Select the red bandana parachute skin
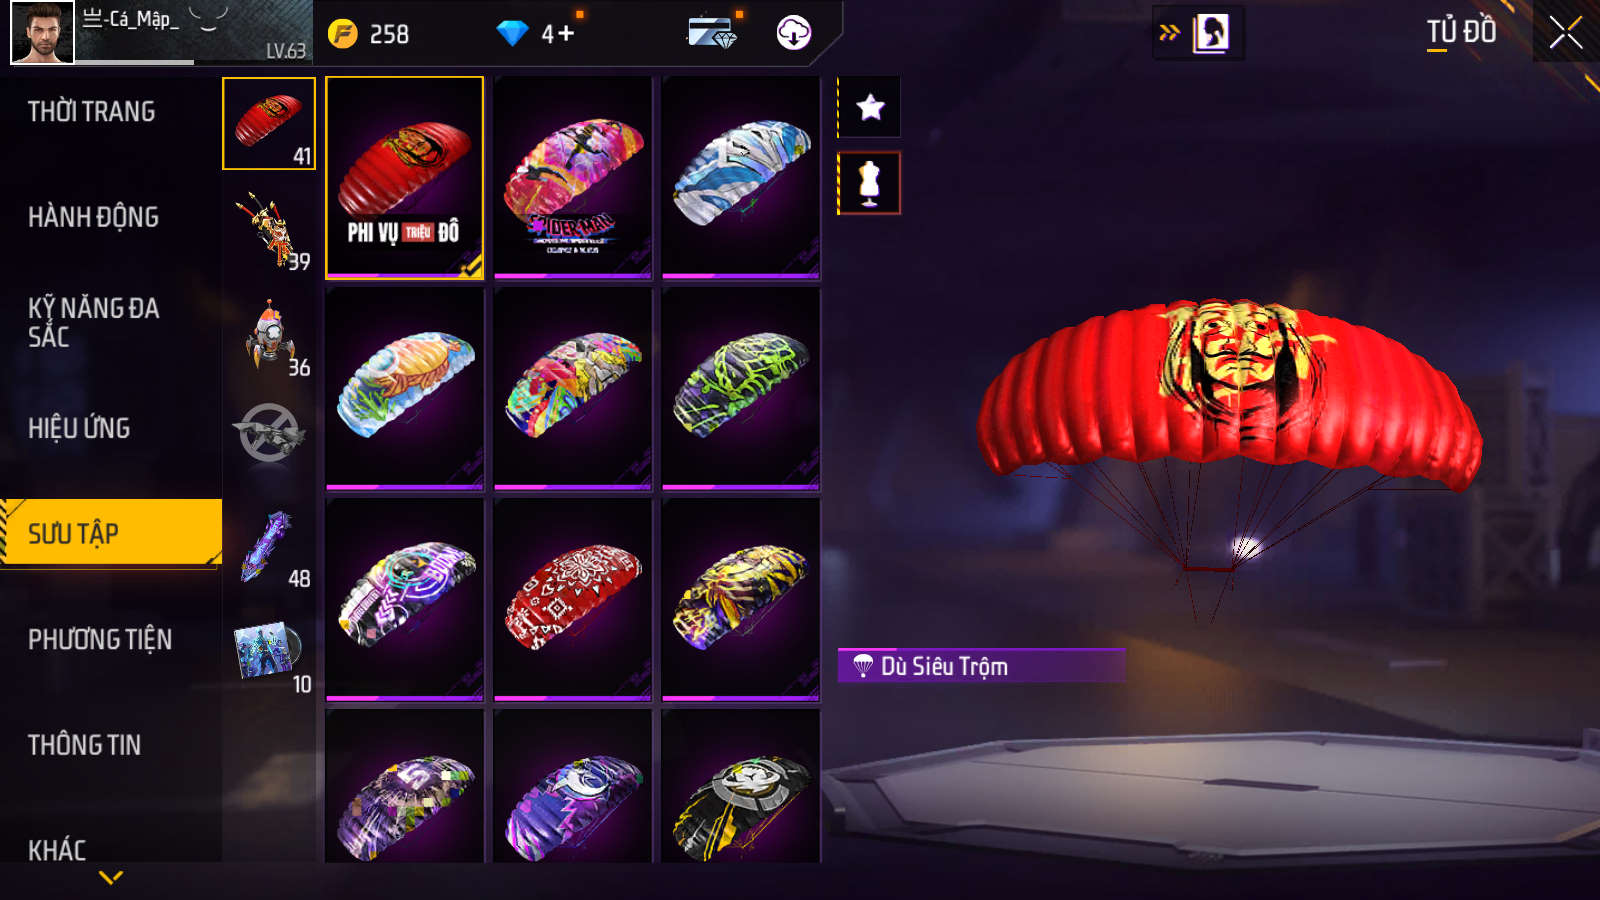The height and width of the screenshot is (900, 1600). coord(573,599)
